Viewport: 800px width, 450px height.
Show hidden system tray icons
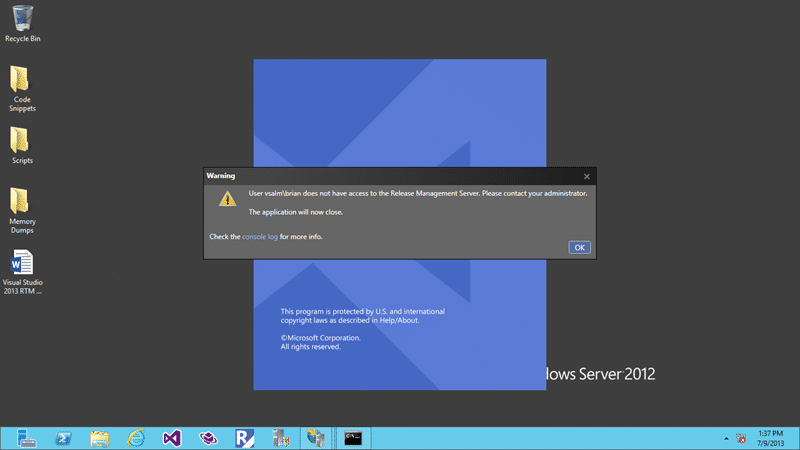(726, 439)
